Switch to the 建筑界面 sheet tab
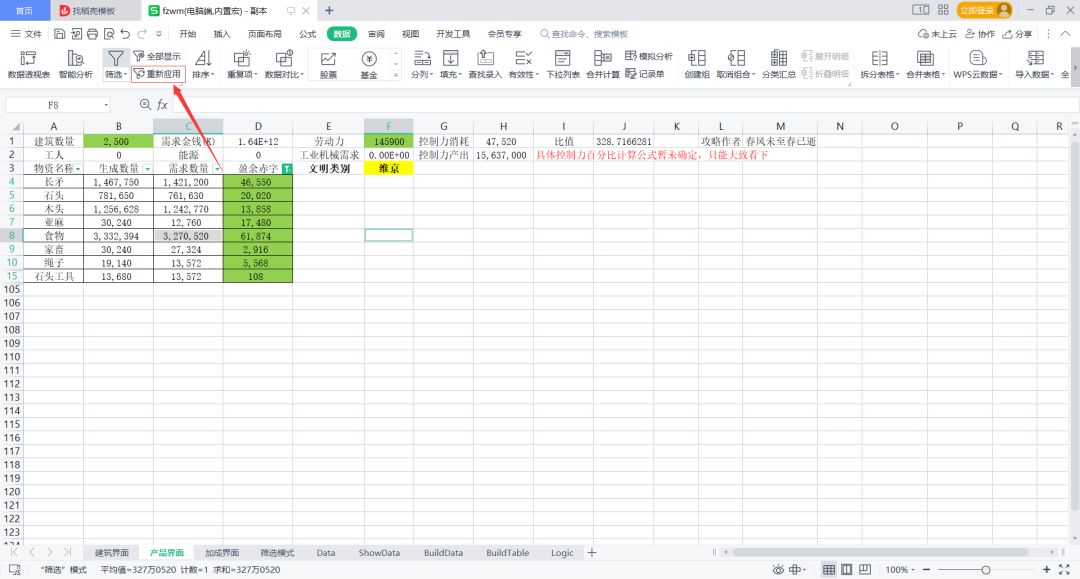 point(112,552)
